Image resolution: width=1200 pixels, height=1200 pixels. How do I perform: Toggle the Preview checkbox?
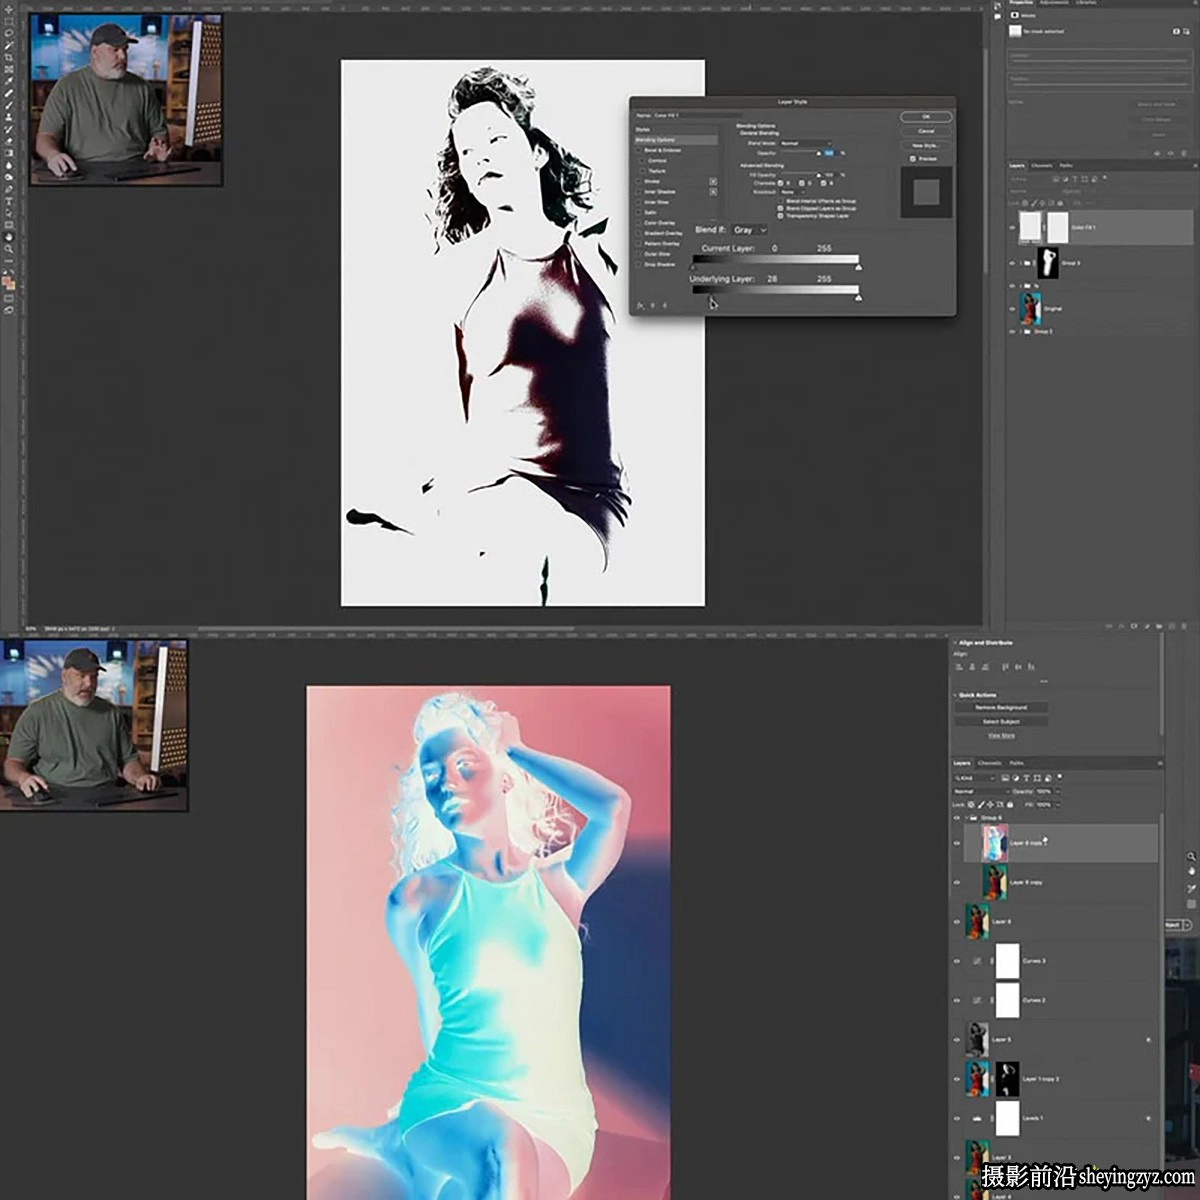pos(913,159)
